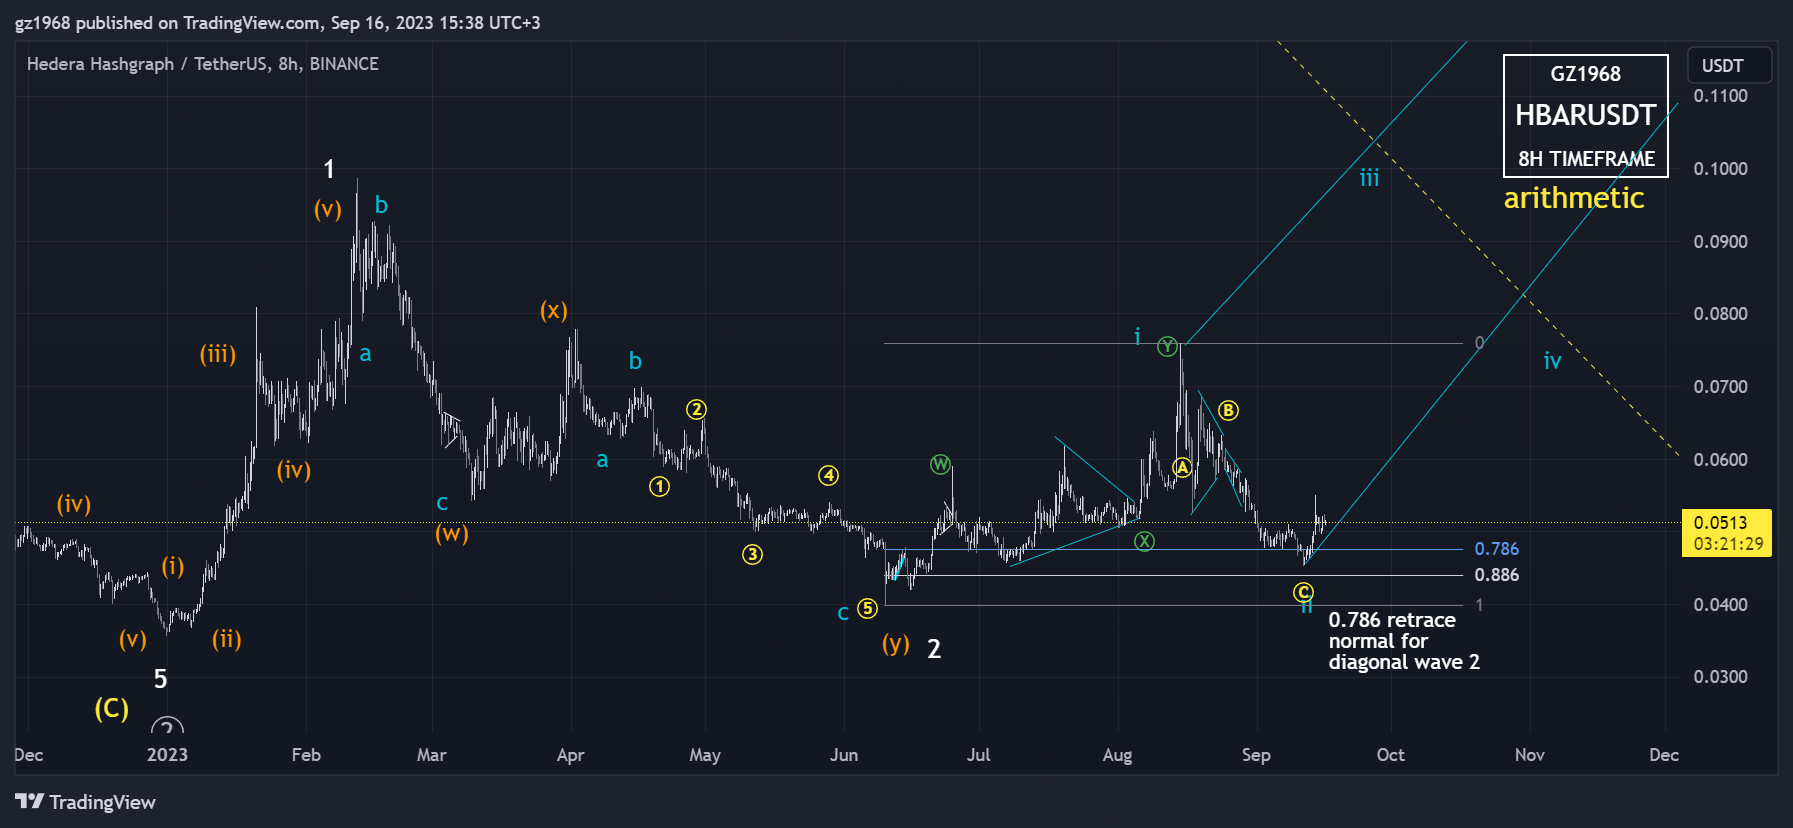Click the yellow circled A label

tap(1182, 468)
